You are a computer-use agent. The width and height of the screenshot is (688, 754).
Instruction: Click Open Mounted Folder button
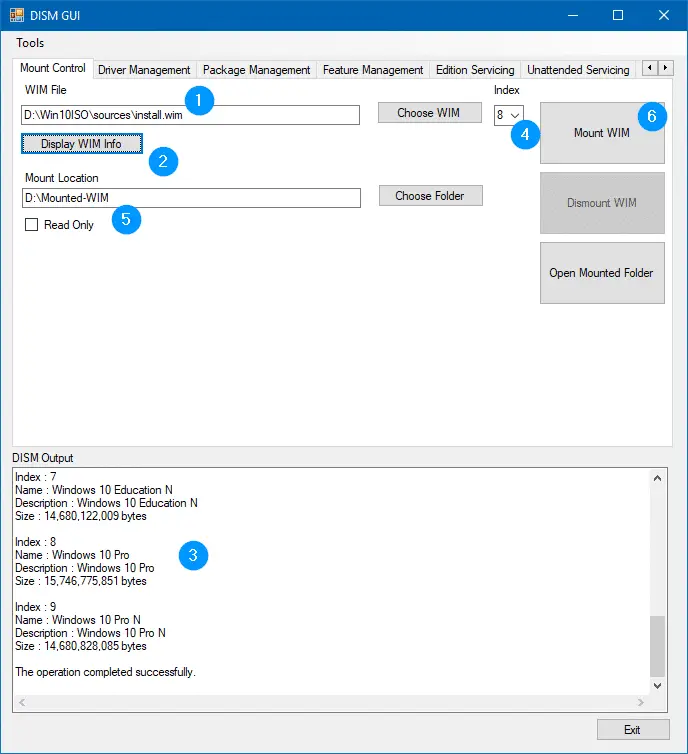602,273
